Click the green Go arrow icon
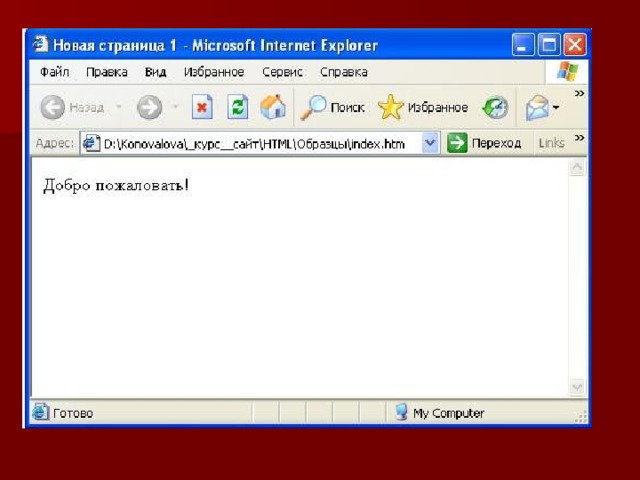 [x=457, y=143]
